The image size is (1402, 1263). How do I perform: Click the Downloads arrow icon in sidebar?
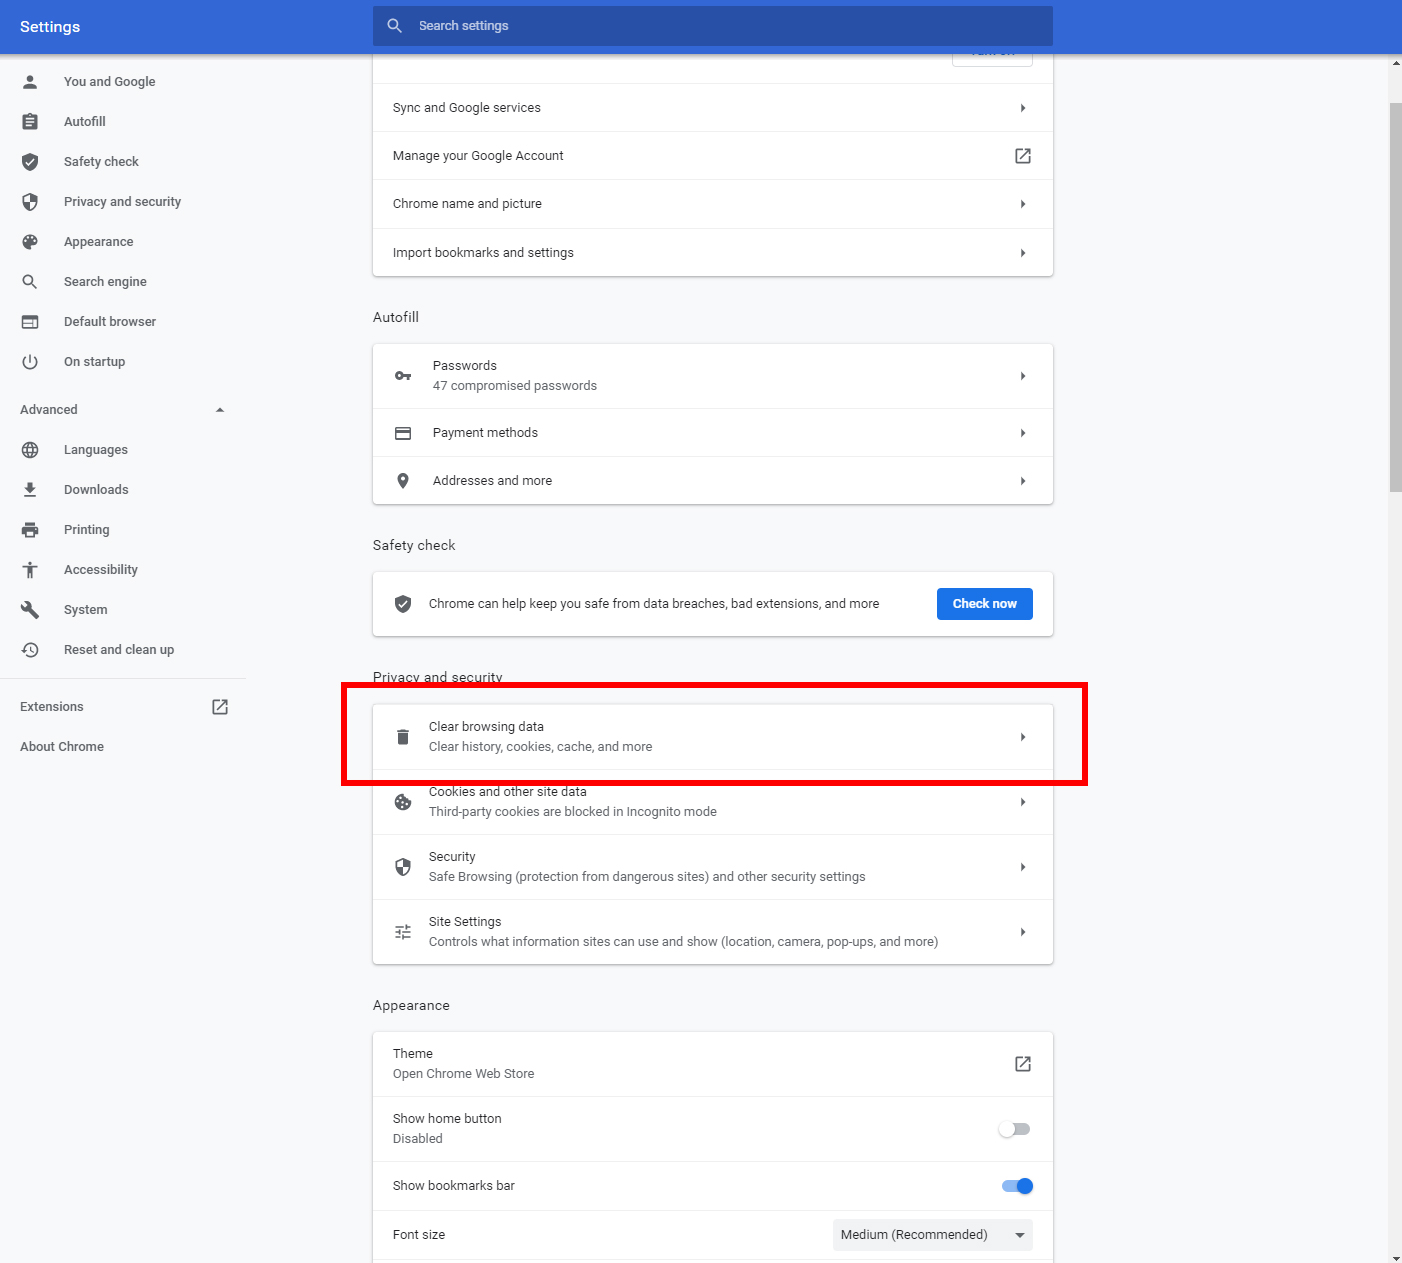(30, 490)
